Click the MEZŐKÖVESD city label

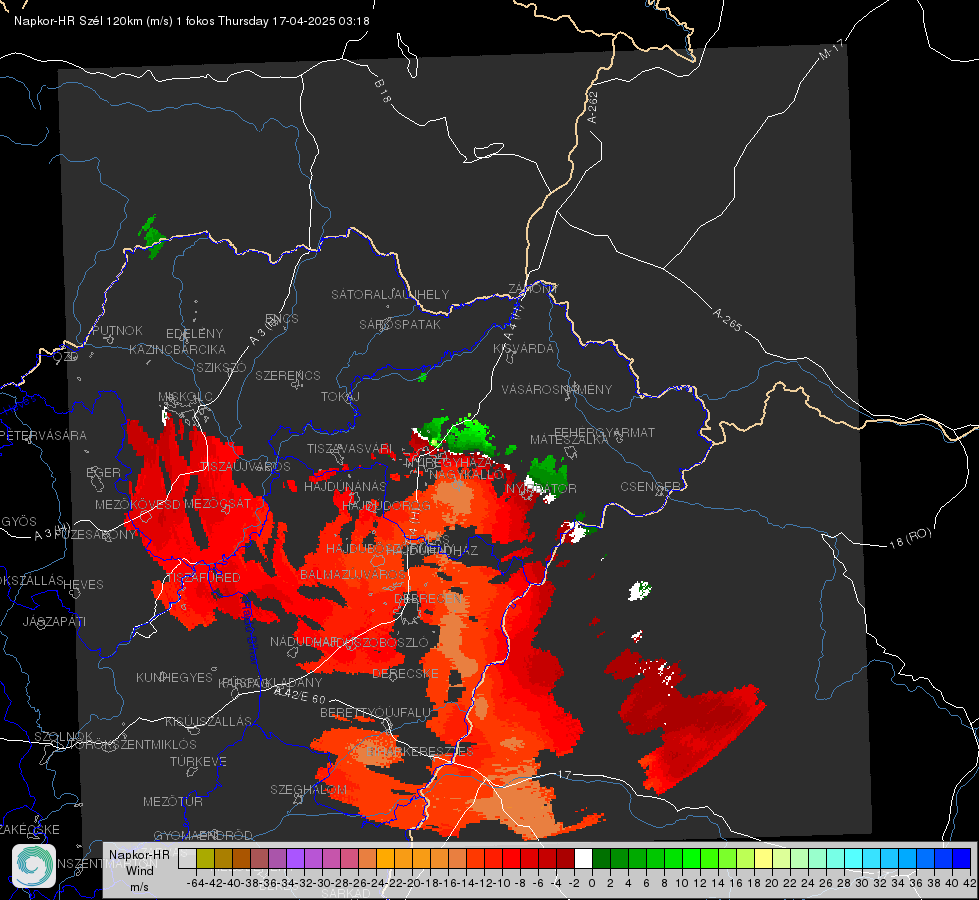click(138, 505)
